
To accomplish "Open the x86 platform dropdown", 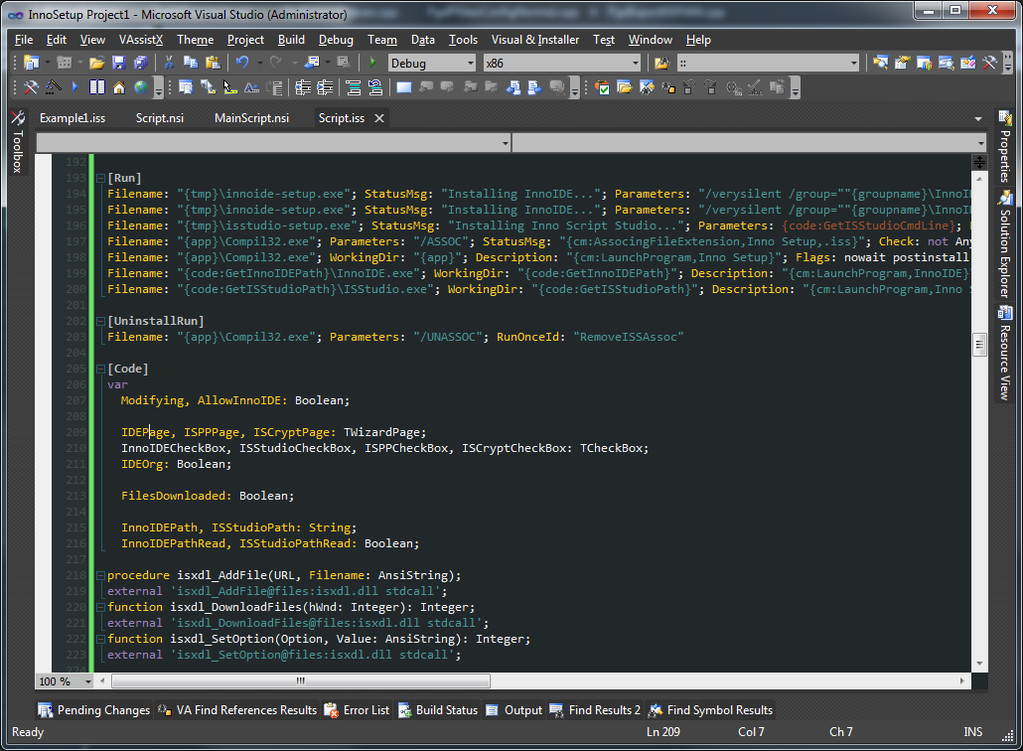I will tap(635, 63).
